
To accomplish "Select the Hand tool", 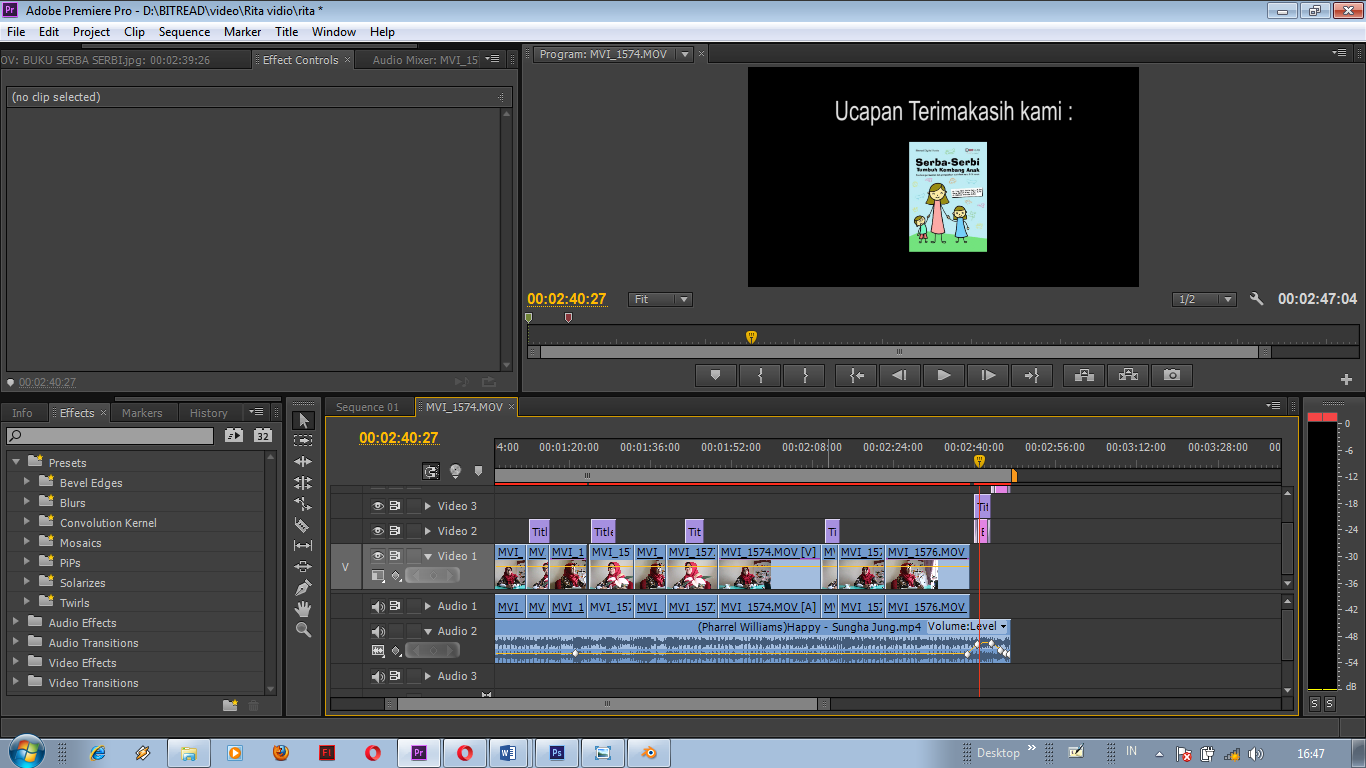I will [303, 609].
